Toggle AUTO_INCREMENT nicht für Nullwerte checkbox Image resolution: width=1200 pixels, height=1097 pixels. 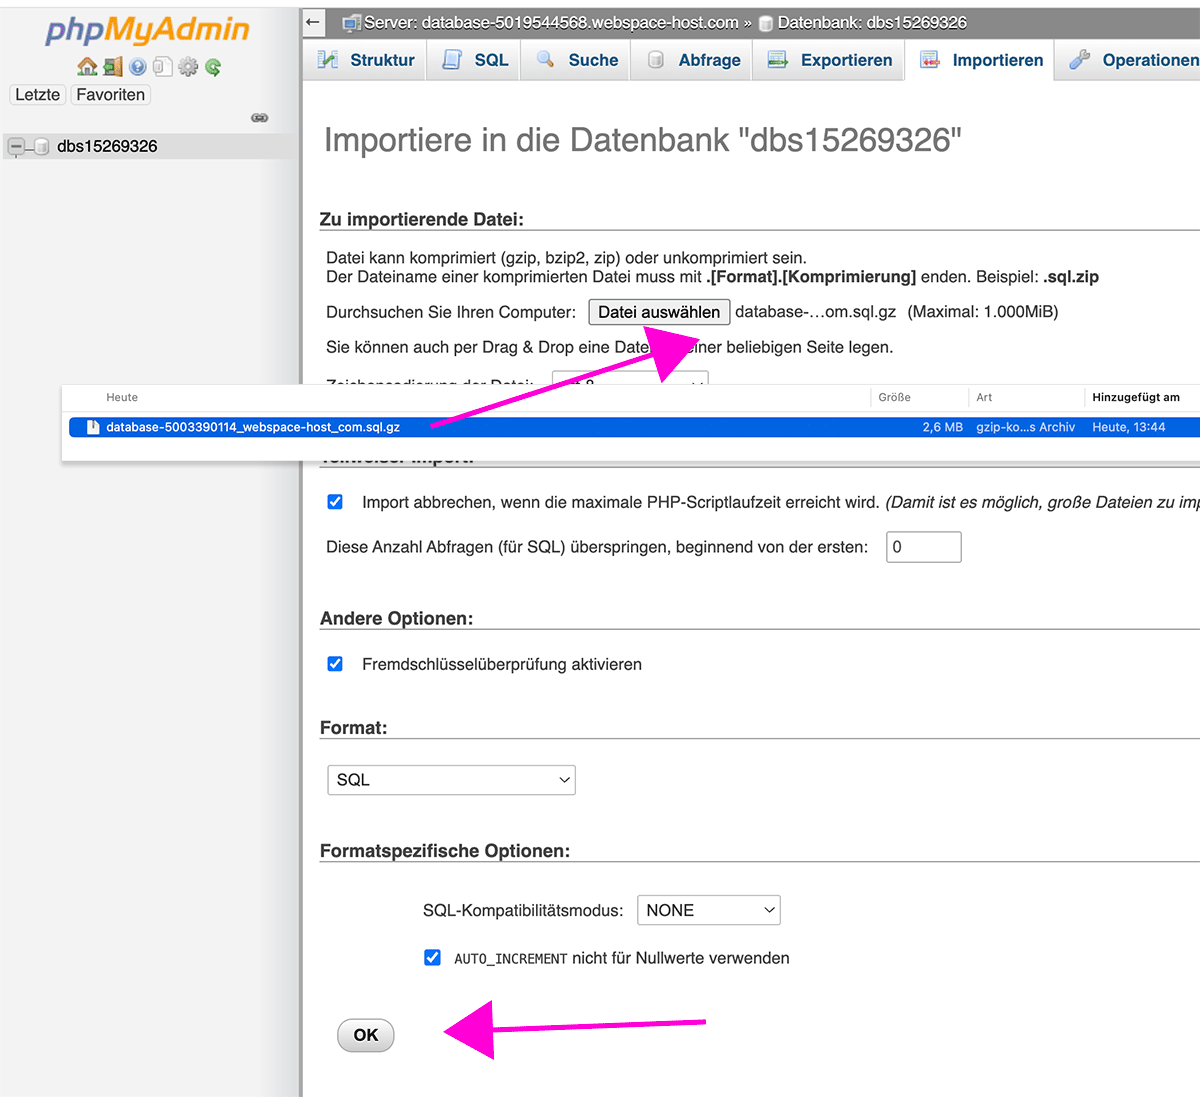[432, 958]
